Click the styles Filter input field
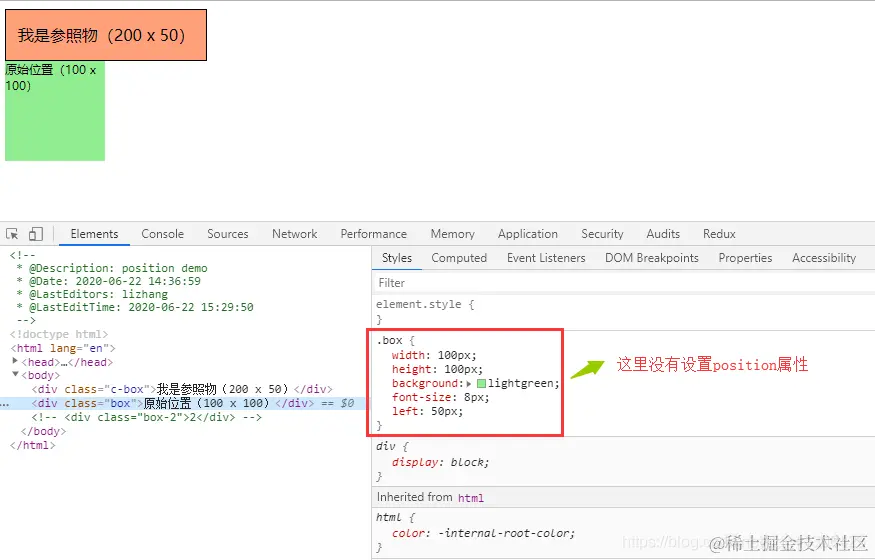 623,283
